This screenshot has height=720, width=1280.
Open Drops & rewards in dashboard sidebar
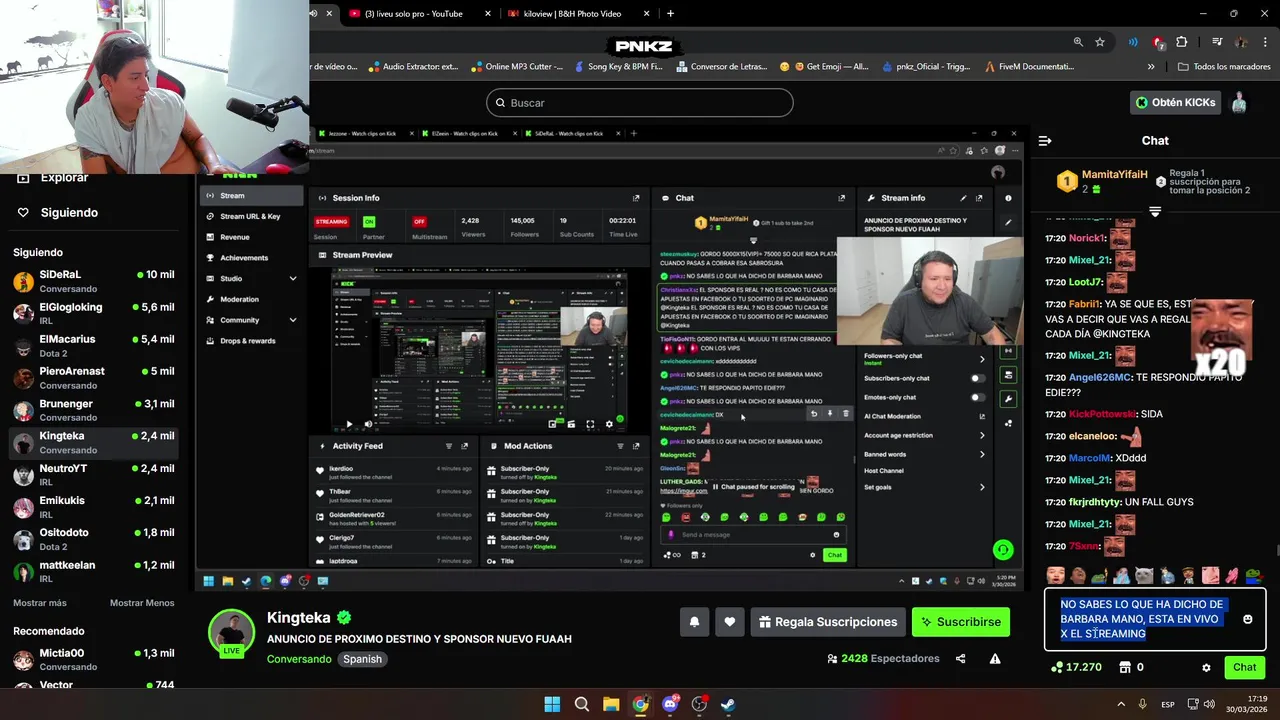[x=251, y=341]
